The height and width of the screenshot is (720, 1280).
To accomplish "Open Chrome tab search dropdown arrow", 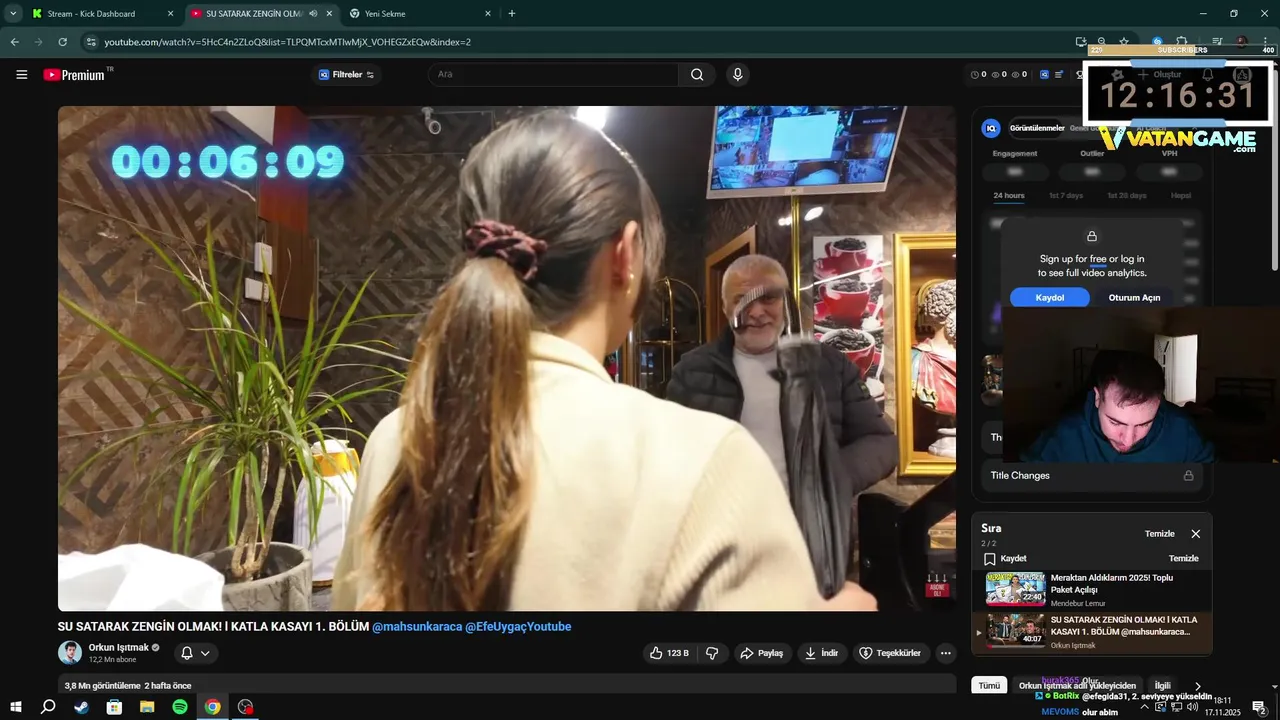I will pos(13,14).
